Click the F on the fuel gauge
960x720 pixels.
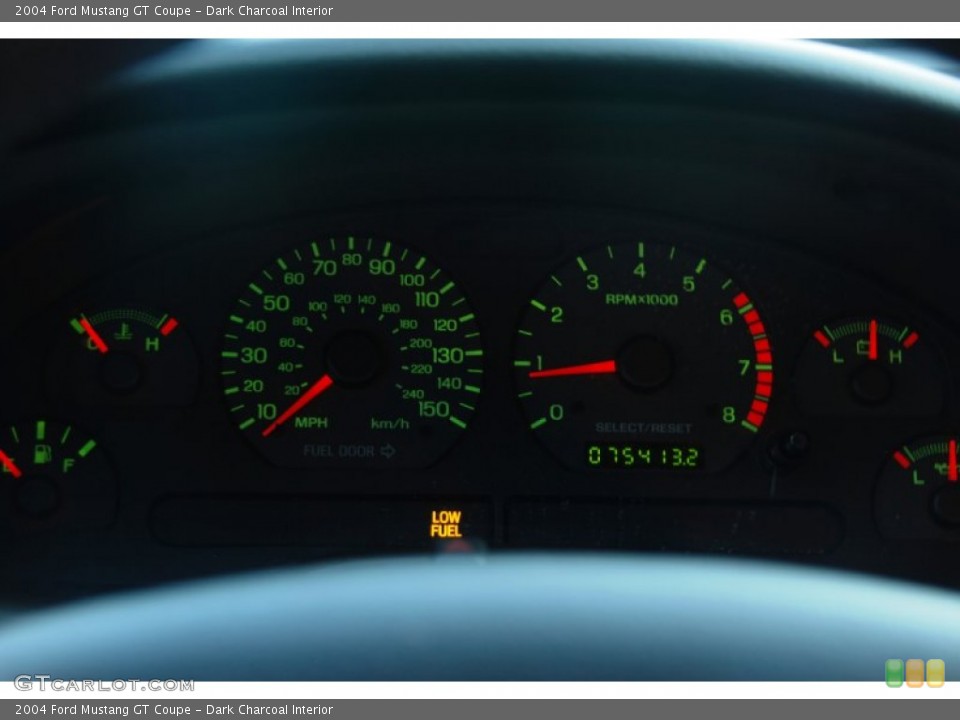(68, 466)
